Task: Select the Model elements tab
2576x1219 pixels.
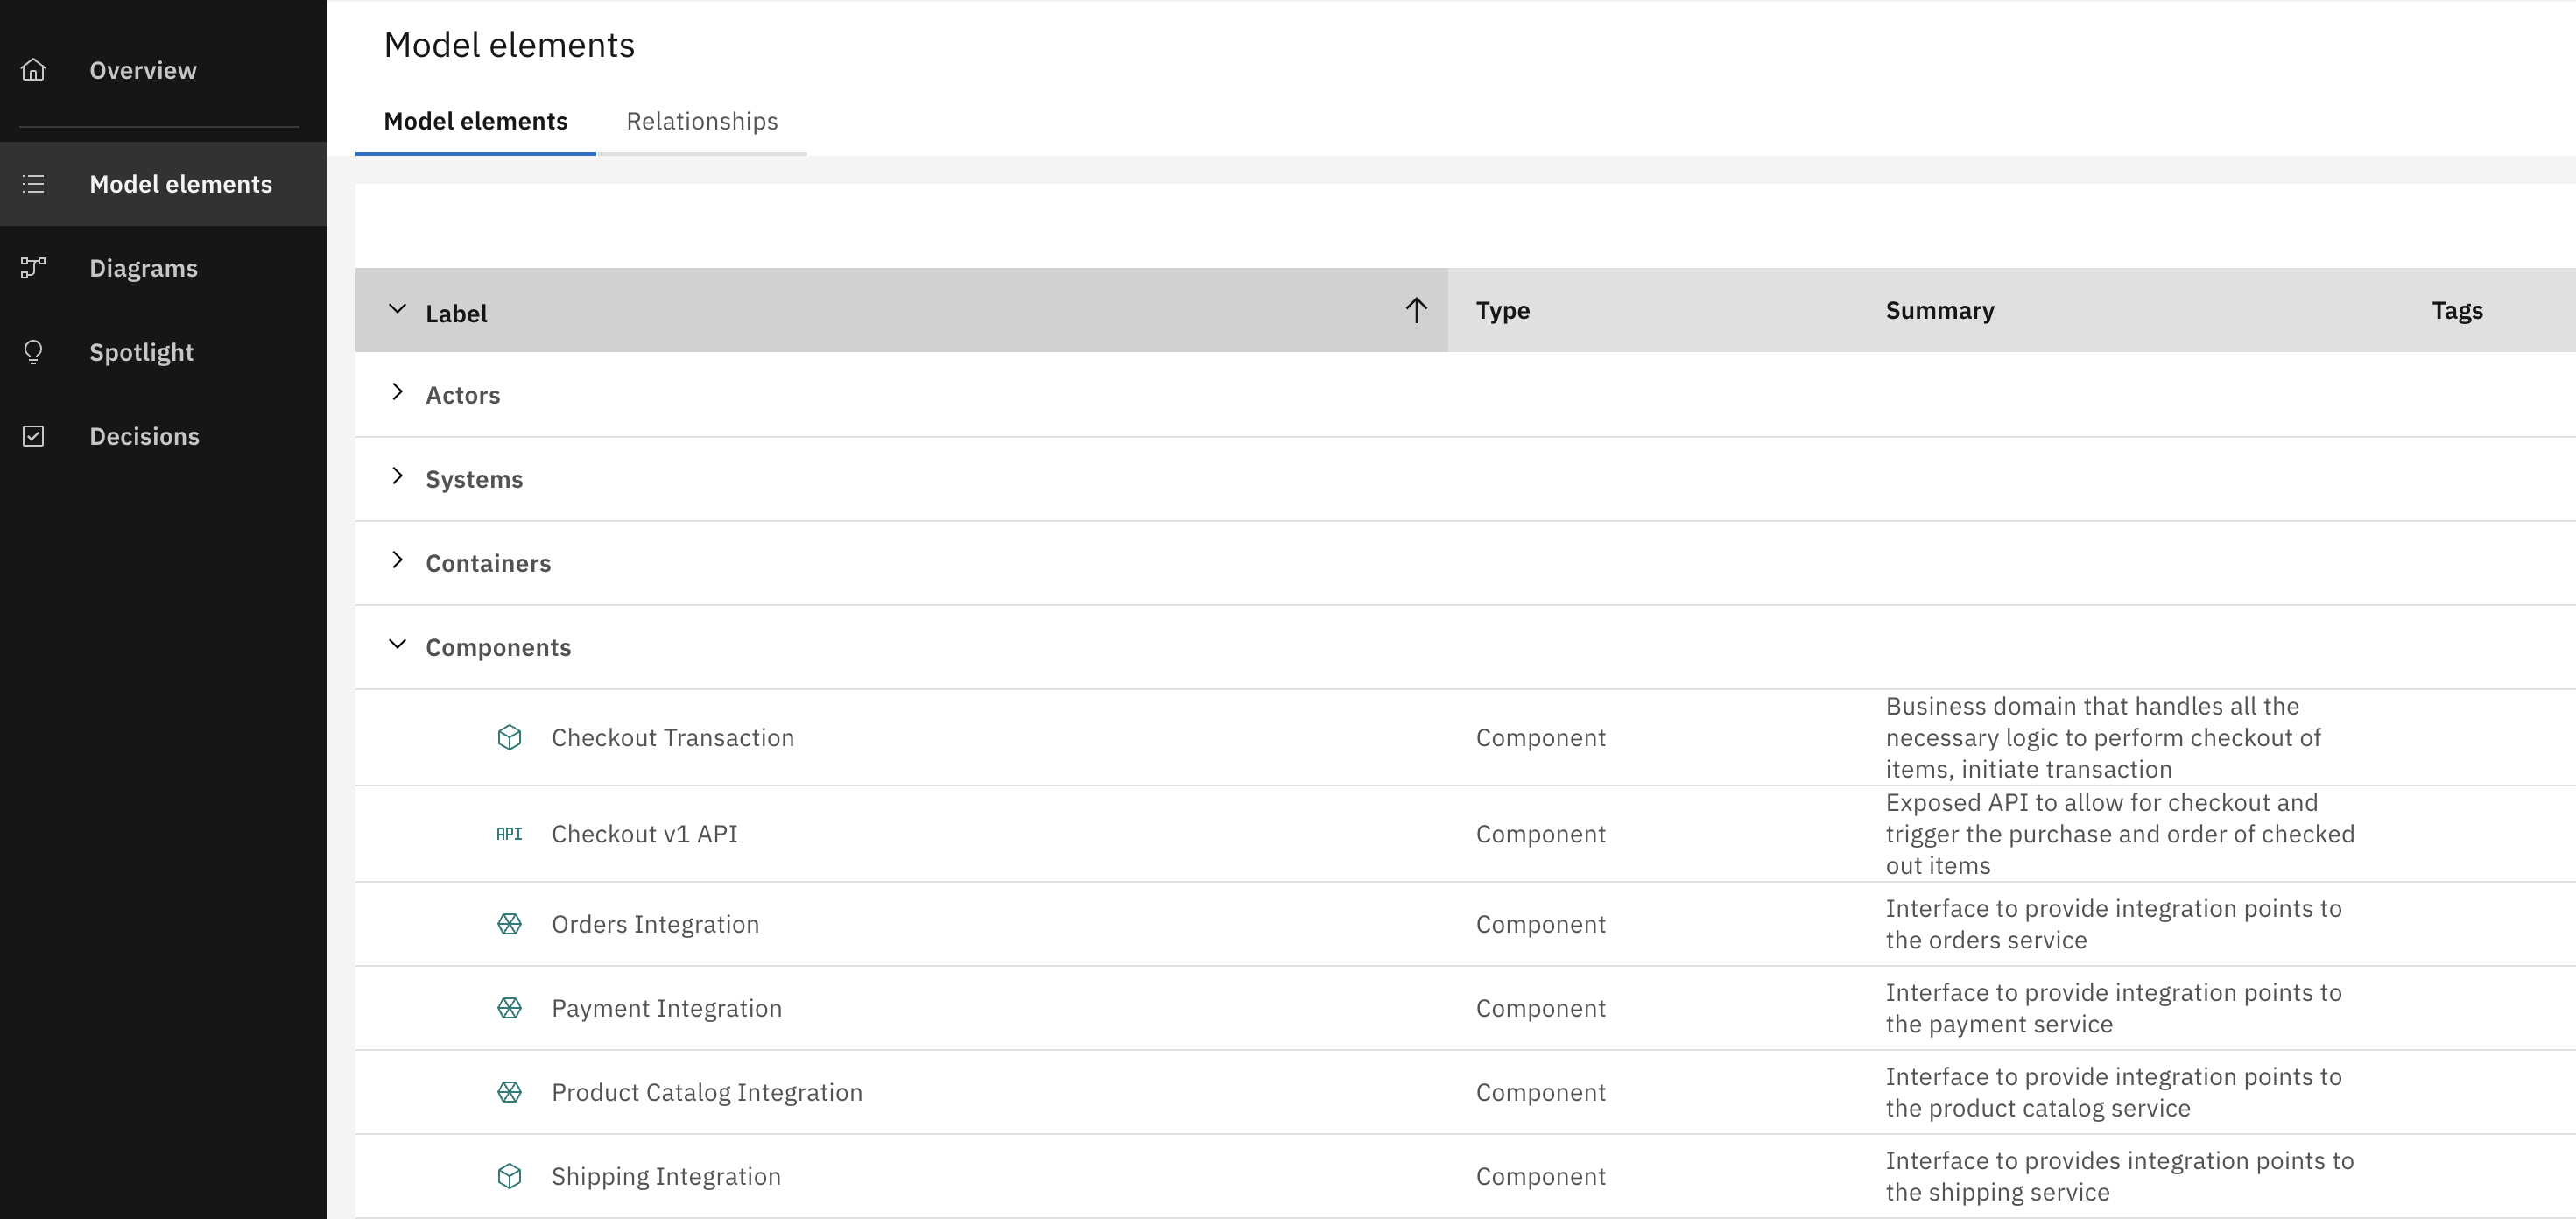Action: [x=475, y=121]
